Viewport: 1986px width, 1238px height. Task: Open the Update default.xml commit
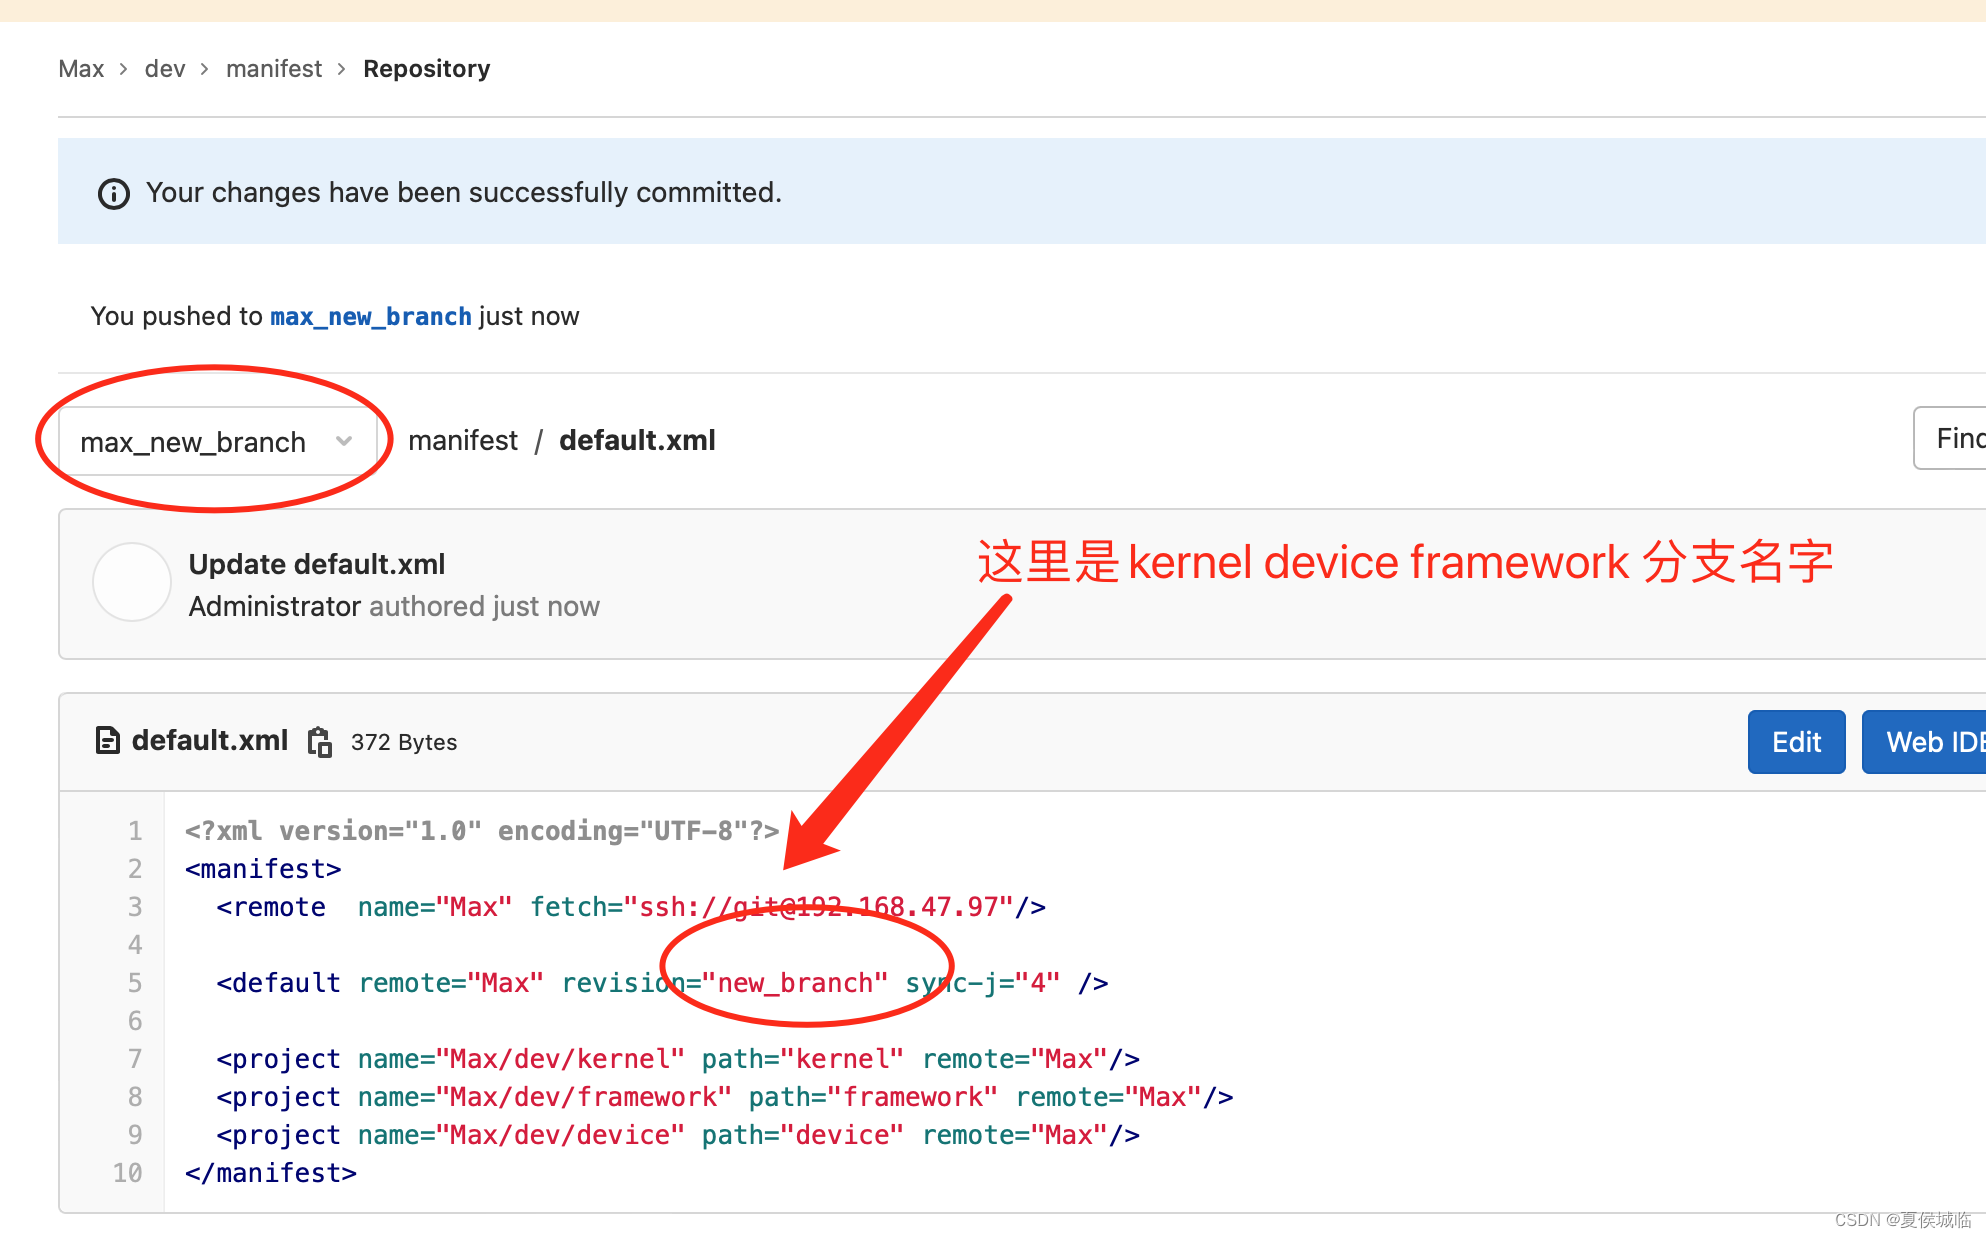(x=317, y=565)
